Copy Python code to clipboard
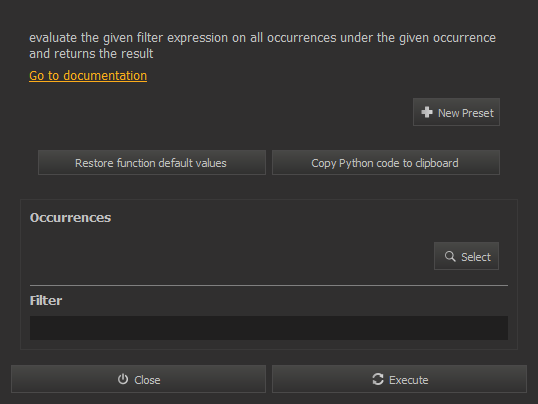538x404 pixels. pyautogui.click(x=386, y=163)
